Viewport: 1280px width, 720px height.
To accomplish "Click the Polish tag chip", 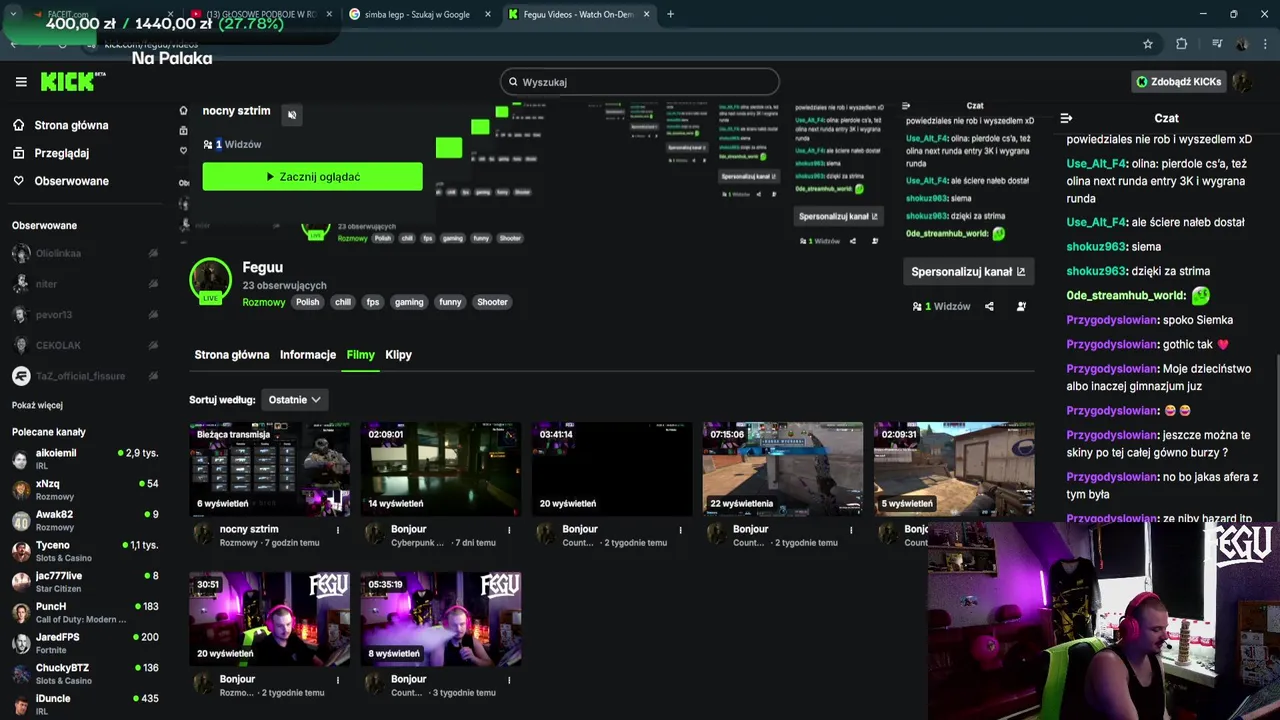I will pos(308,302).
